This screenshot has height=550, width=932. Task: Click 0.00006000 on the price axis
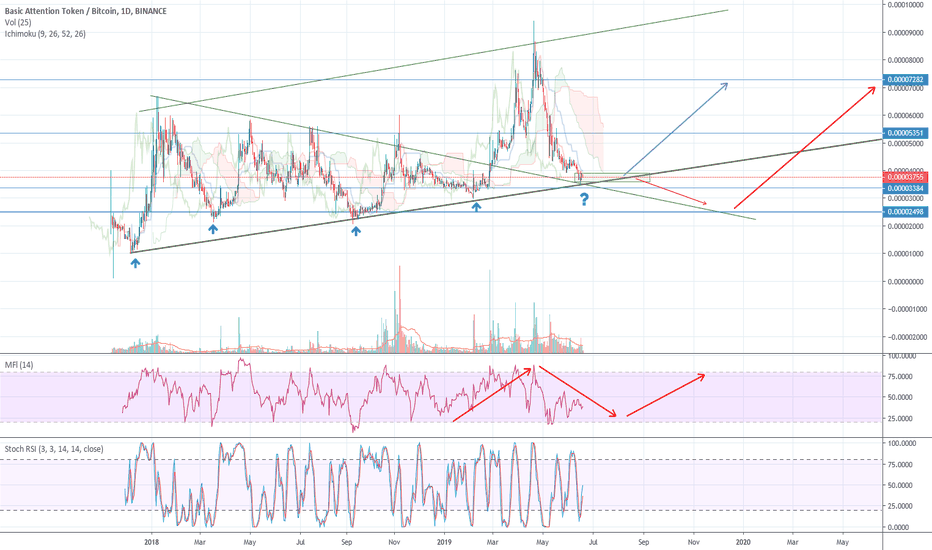click(906, 115)
